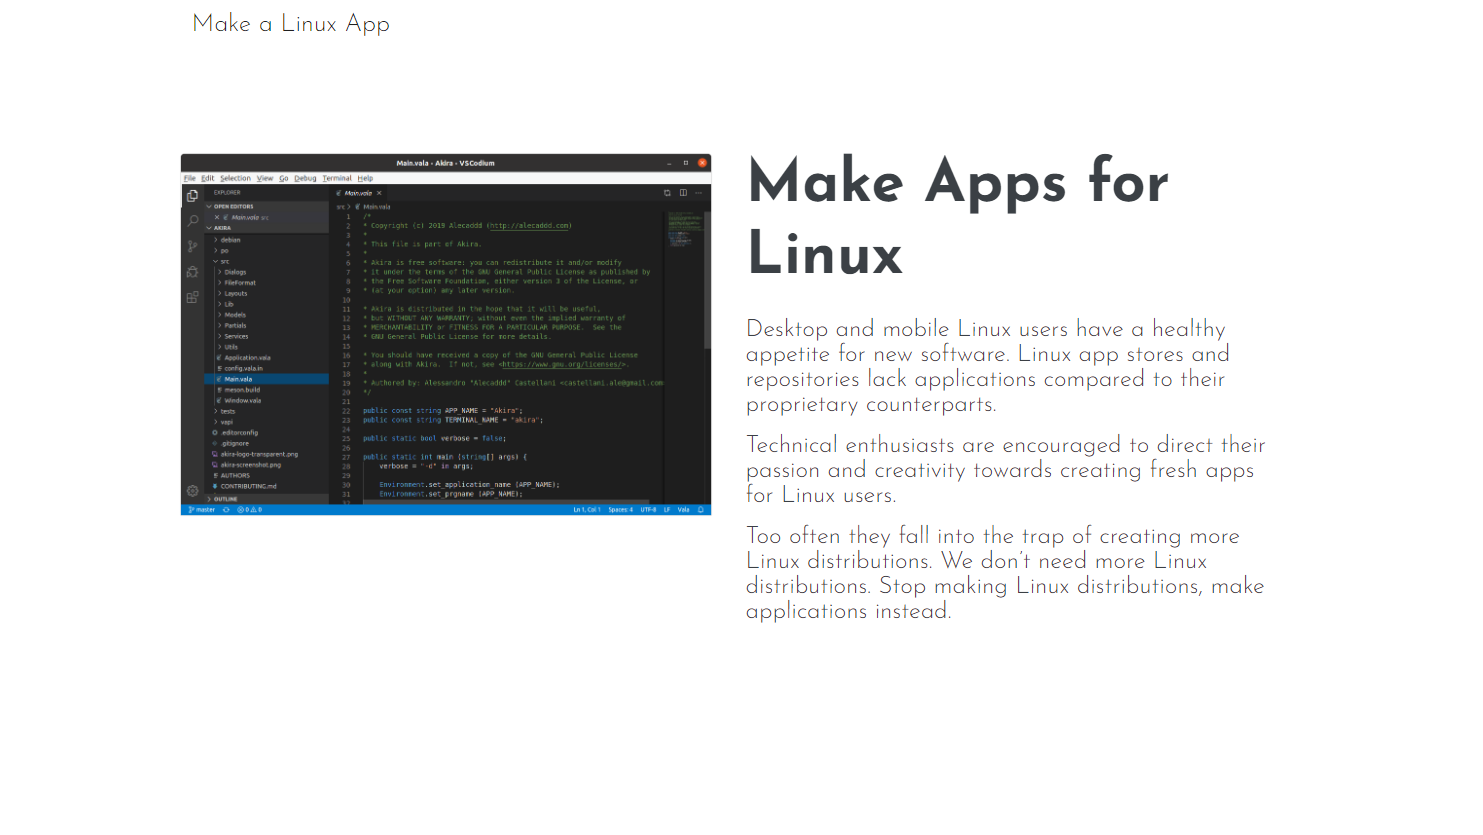Screen dimensions: 1483x835
Task: Collapse the OPEN EDITORS section
Action: coord(267,206)
